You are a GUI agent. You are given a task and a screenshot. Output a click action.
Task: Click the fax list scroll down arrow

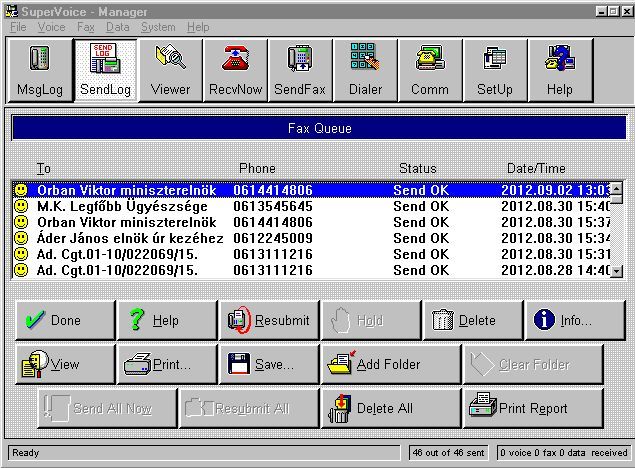[x=616, y=271]
